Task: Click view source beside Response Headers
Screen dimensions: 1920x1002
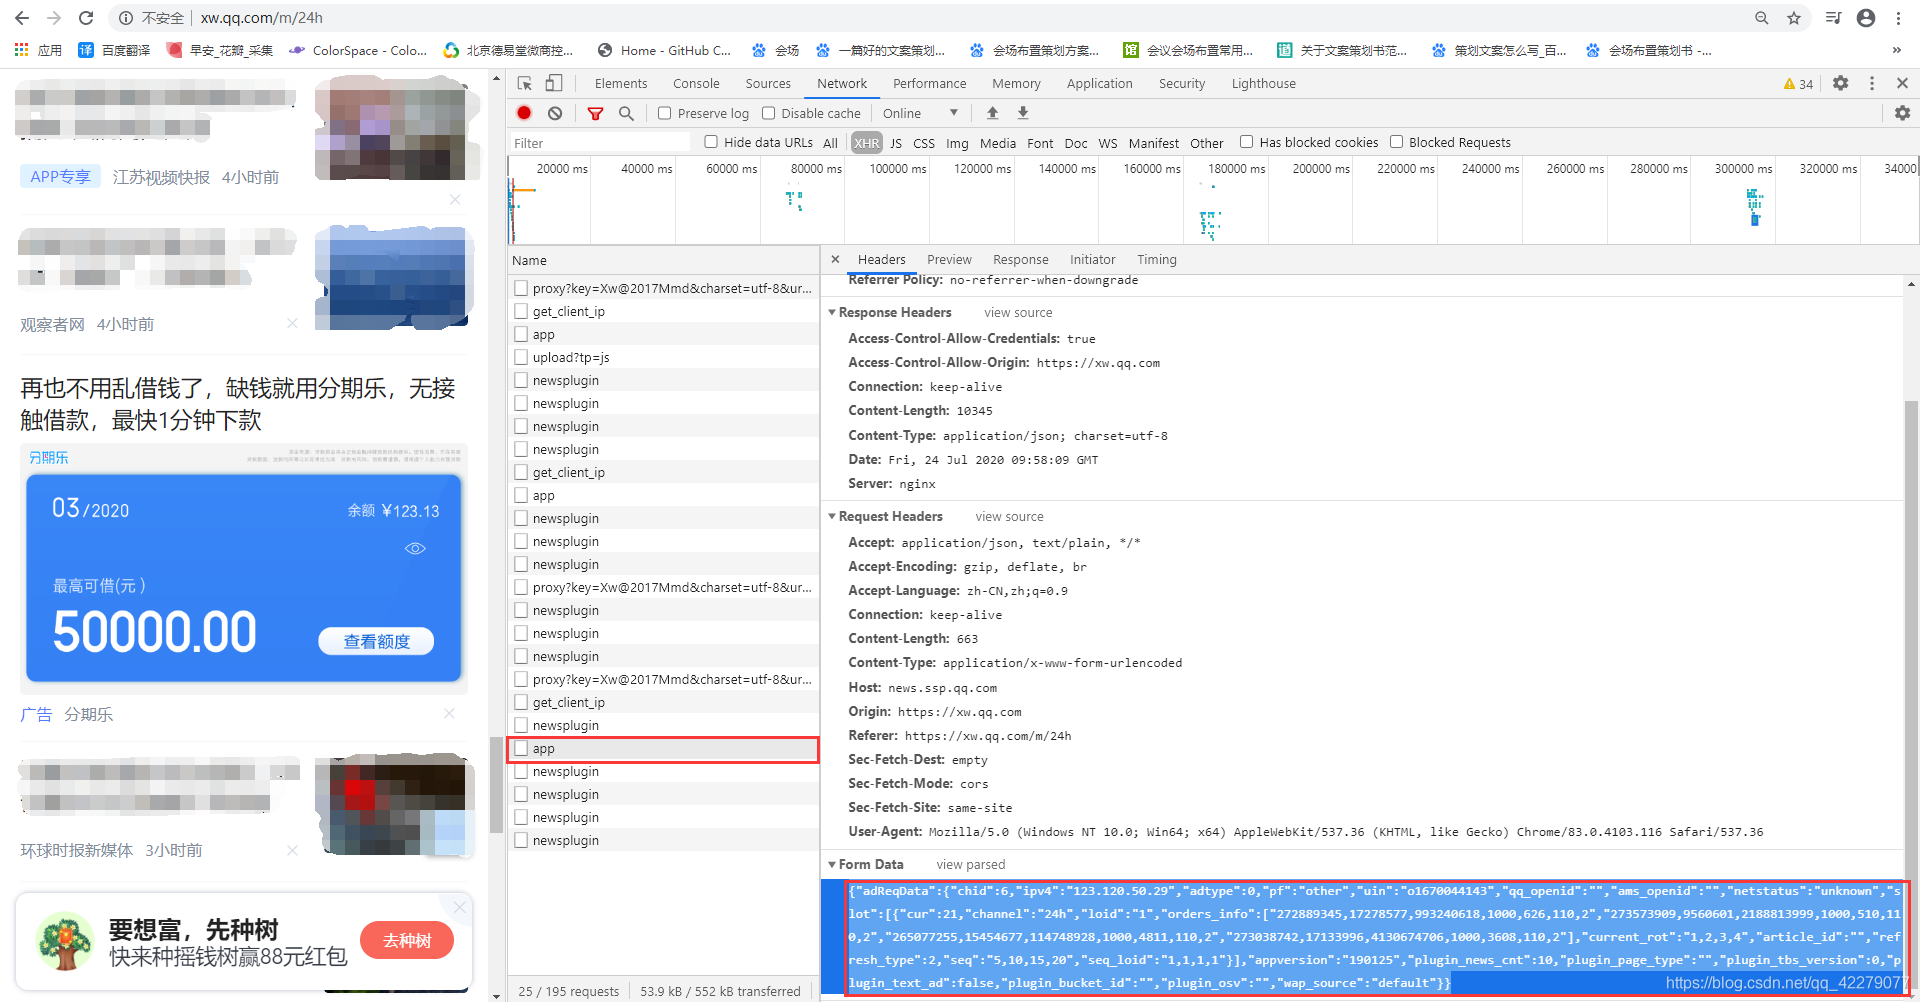Action: pyautogui.click(x=1018, y=313)
